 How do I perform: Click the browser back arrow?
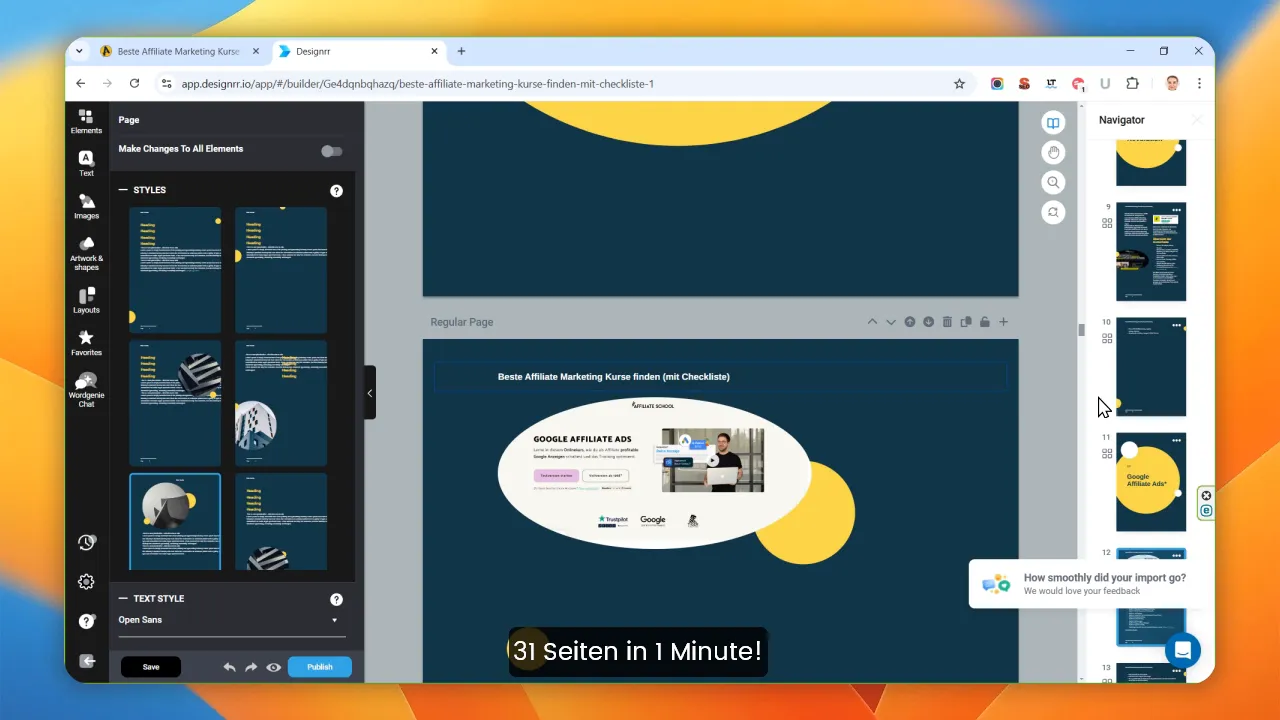coord(81,84)
